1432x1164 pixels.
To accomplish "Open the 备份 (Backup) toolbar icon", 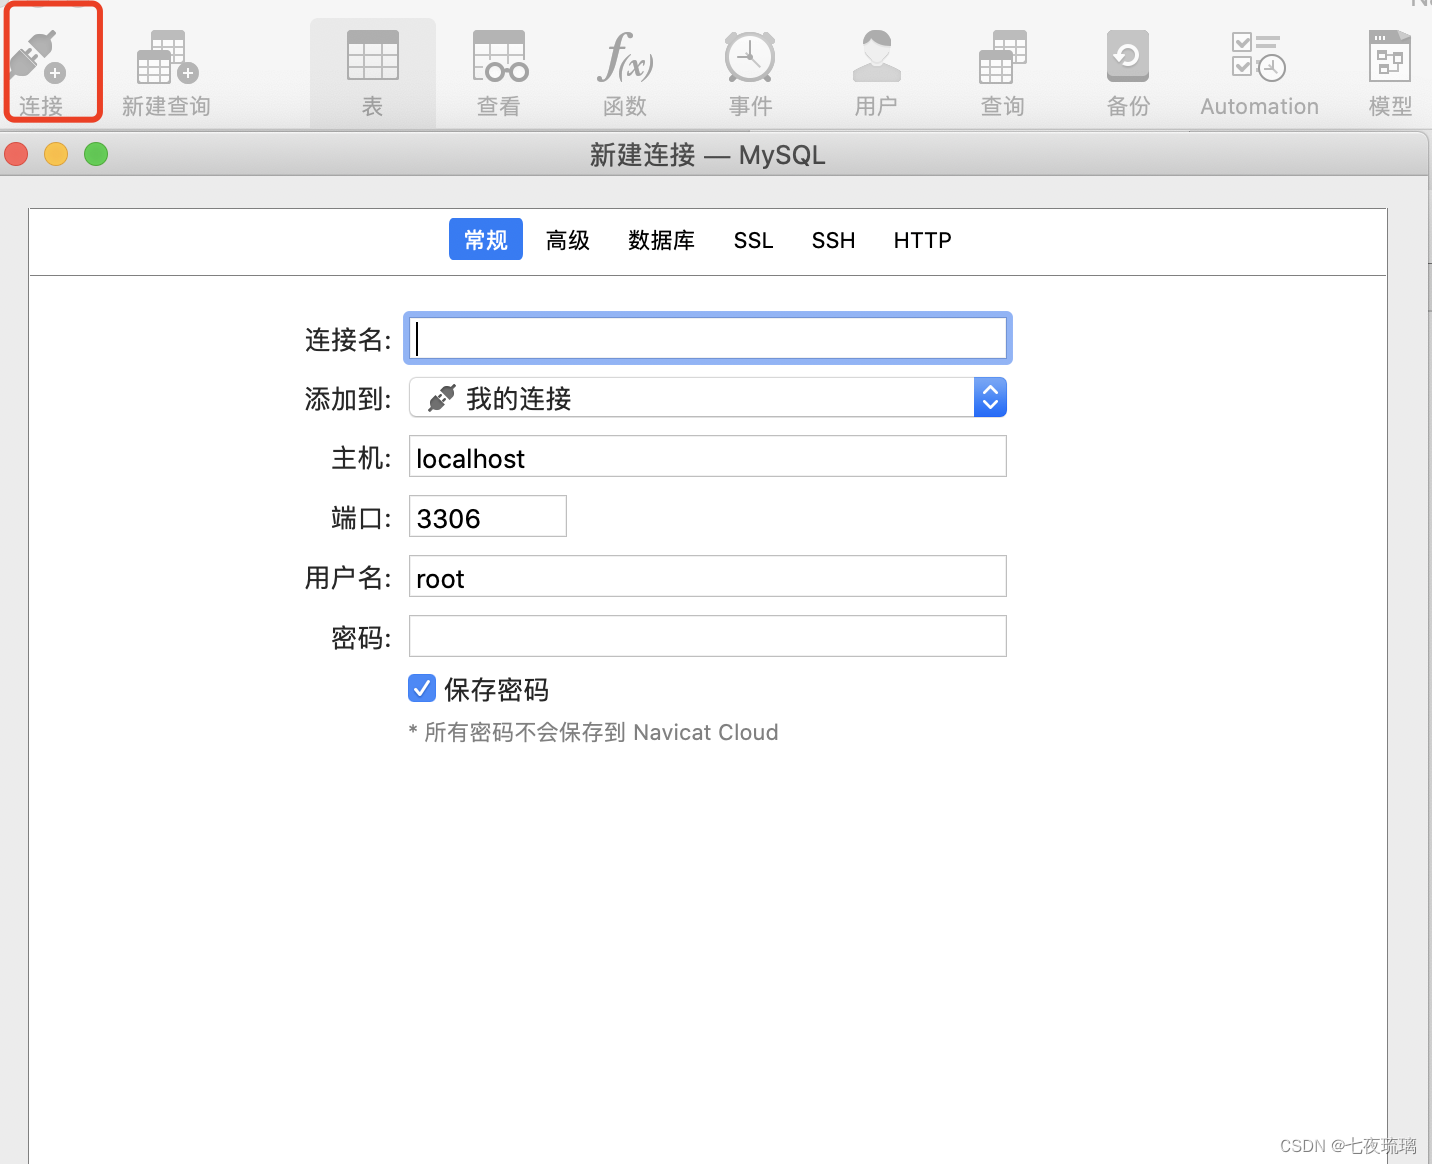I will 1128,72.
